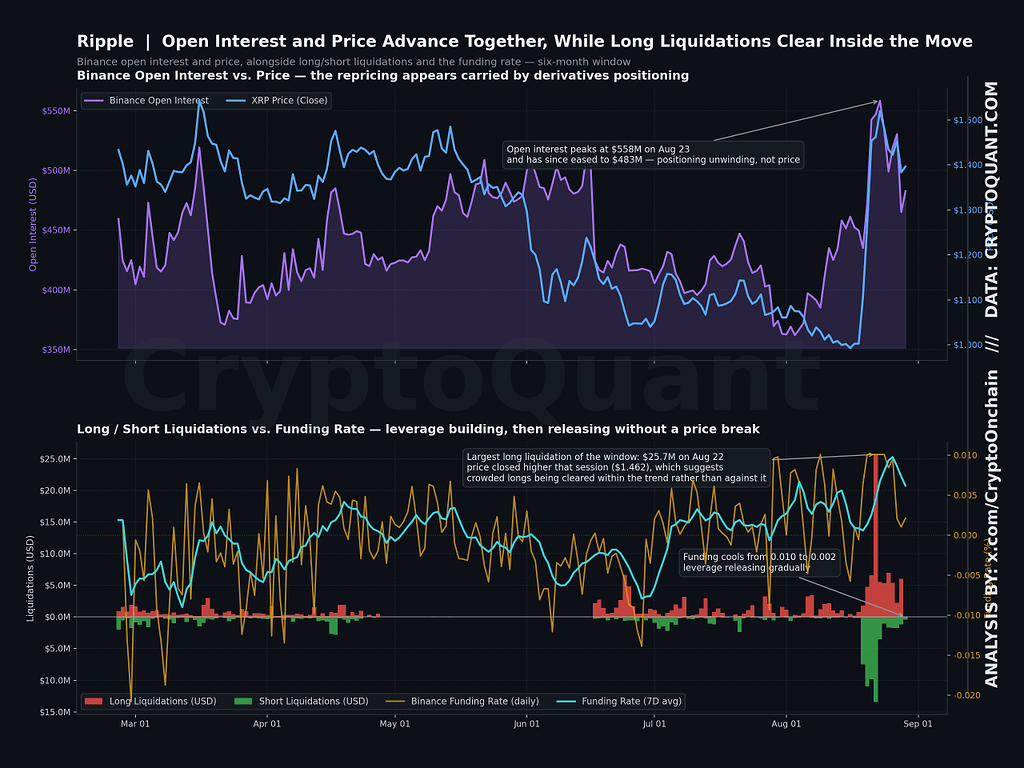1024x768 pixels.
Task: Click the Long Liquidations (USD) legend label
Action: coord(163,701)
